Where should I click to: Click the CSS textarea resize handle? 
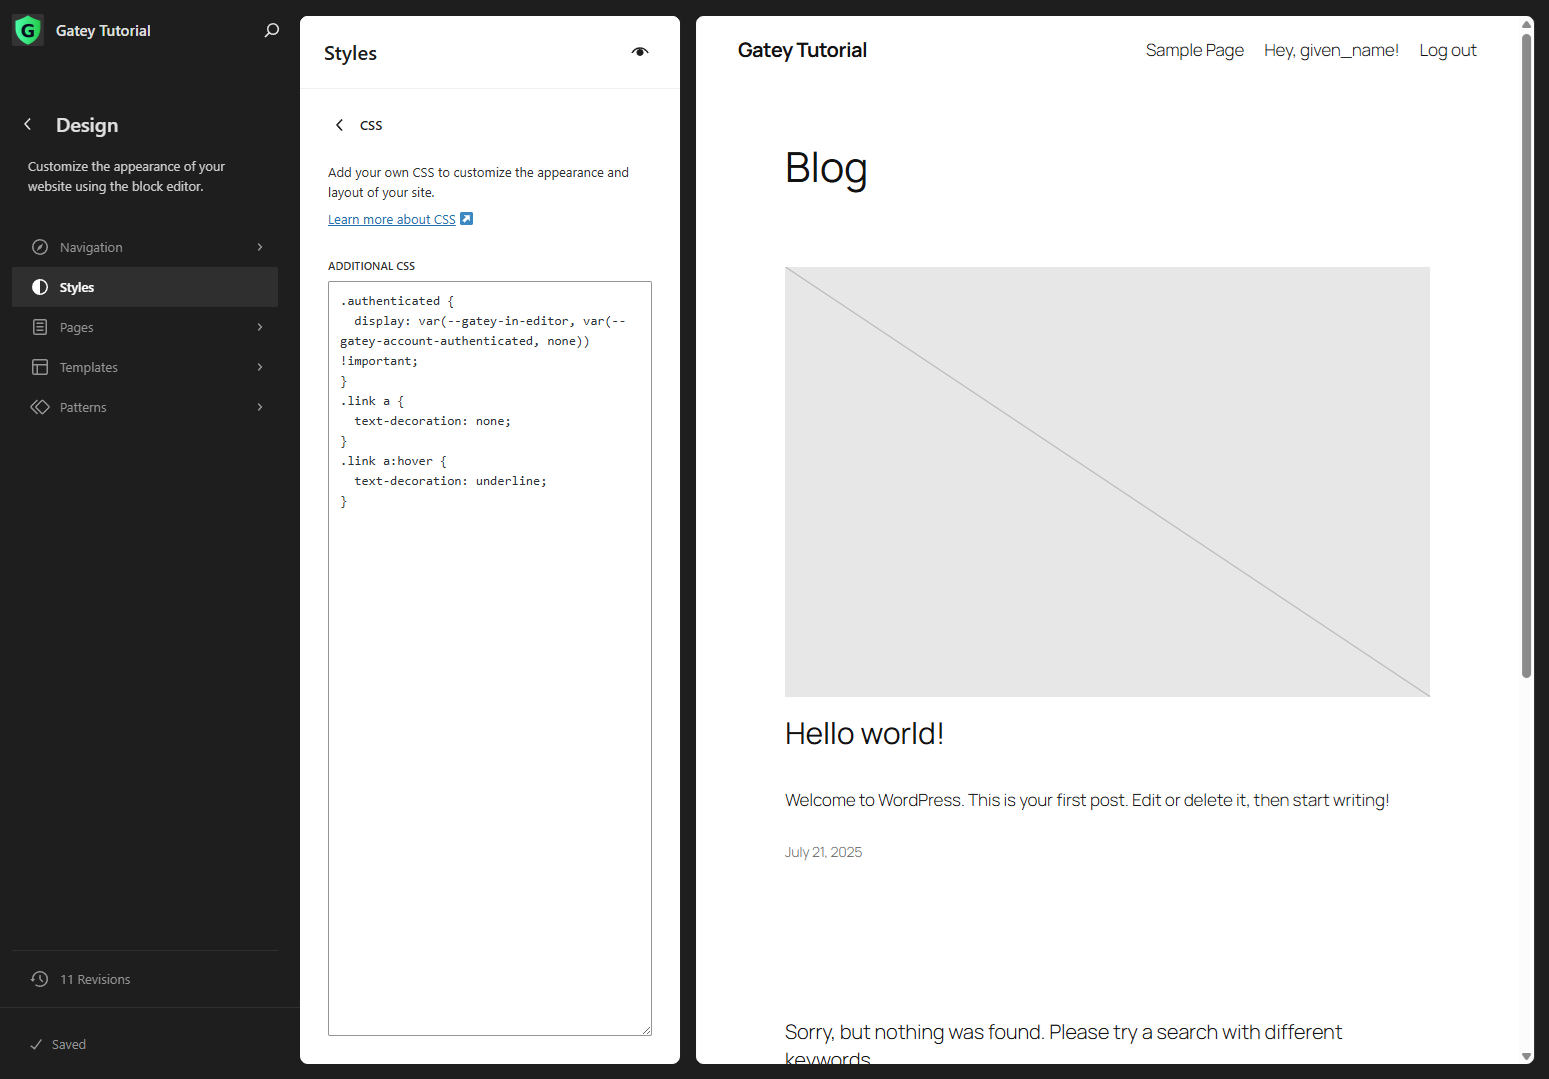[646, 1030]
